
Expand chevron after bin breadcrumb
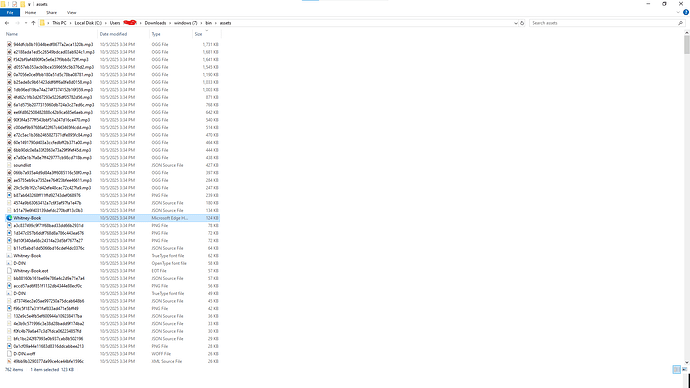coord(216,23)
